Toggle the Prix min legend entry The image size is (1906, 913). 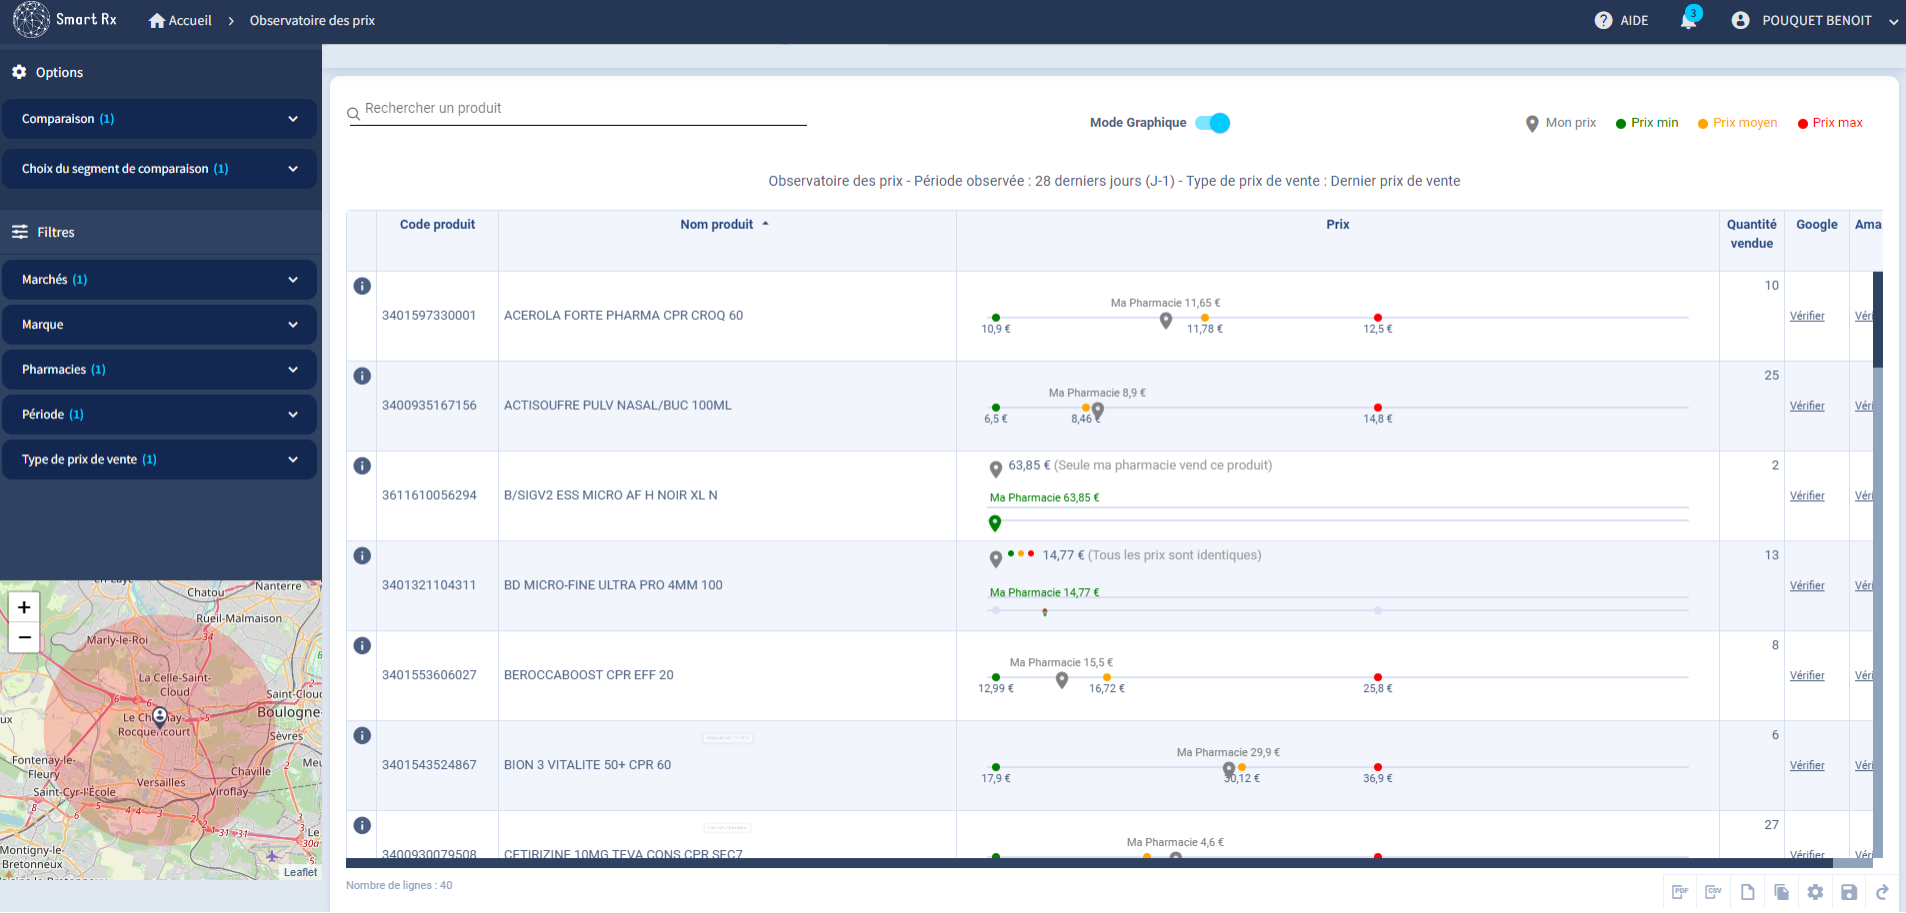pyautogui.click(x=1647, y=123)
